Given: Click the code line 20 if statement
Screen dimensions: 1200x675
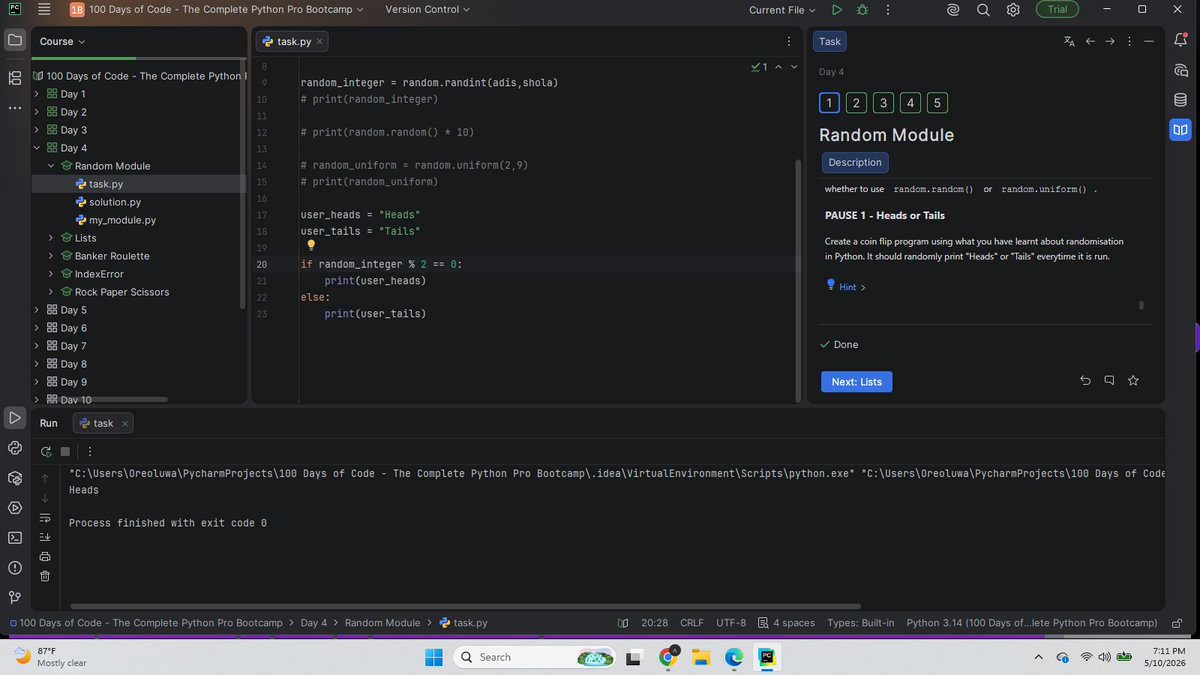Looking at the screenshot, I should point(381,264).
